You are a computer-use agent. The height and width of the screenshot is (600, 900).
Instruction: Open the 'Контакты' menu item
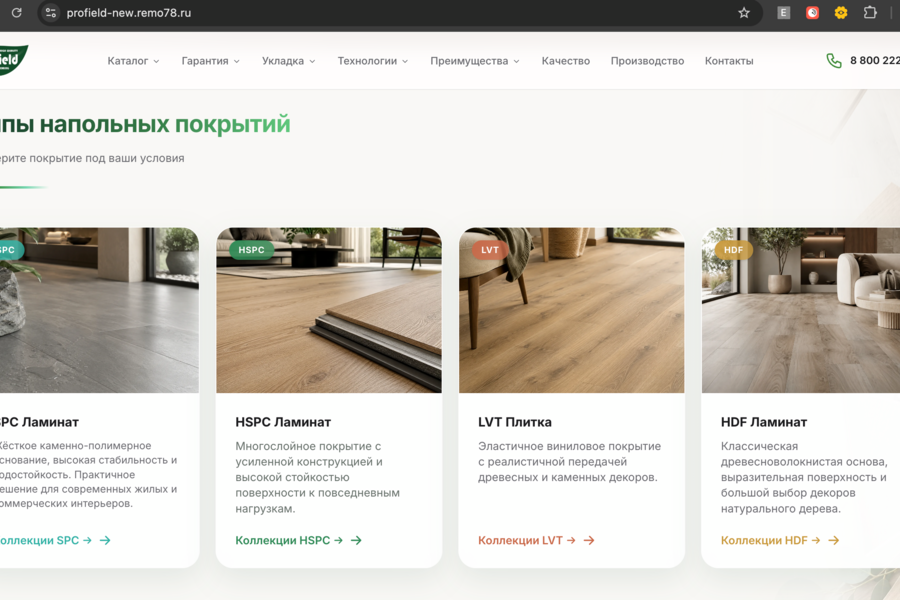tap(729, 61)
